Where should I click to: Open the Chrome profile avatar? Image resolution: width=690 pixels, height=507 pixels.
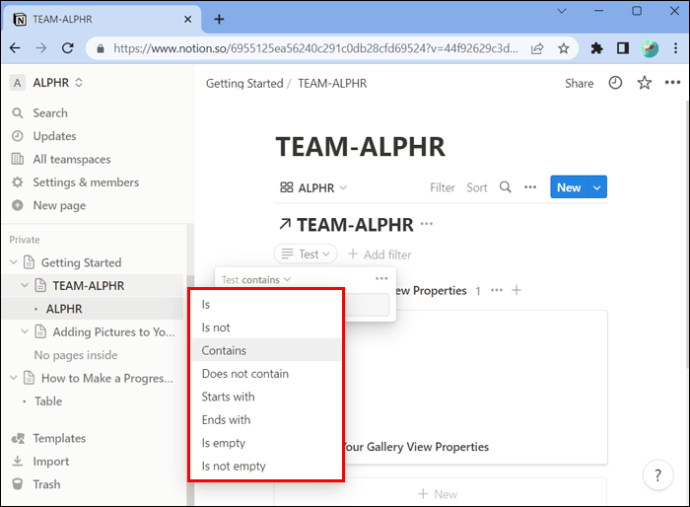tap(649, 48)
